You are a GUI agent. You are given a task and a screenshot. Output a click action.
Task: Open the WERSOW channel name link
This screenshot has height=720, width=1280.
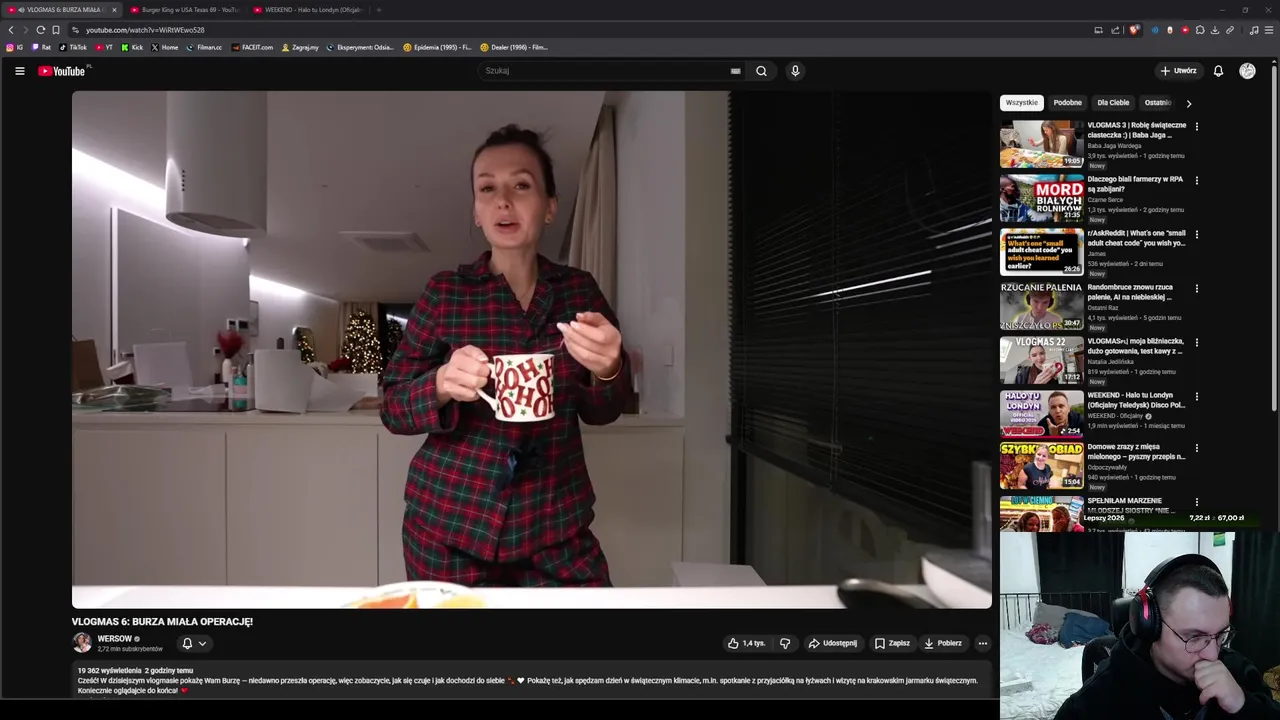(x=114, y=639)
